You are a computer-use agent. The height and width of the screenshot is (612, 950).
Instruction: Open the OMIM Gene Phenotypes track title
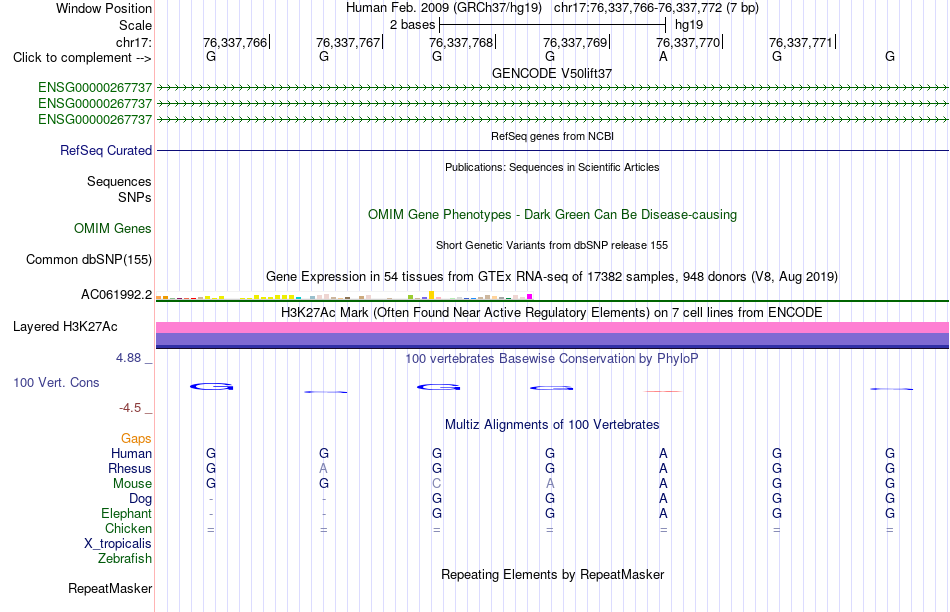point(552,215)
